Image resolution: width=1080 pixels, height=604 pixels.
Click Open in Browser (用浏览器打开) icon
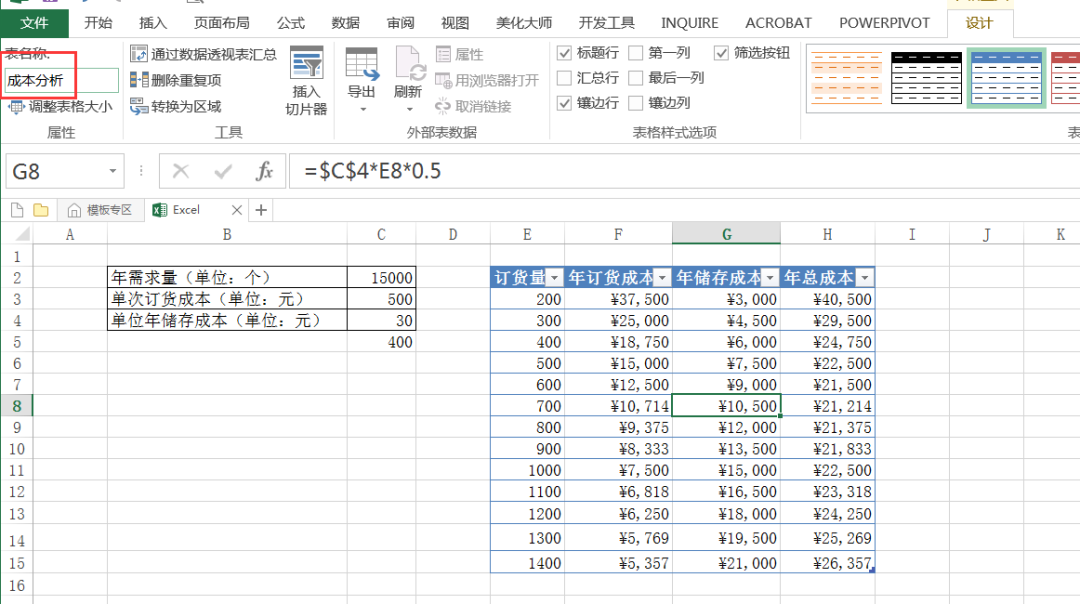tap(444, 81)
